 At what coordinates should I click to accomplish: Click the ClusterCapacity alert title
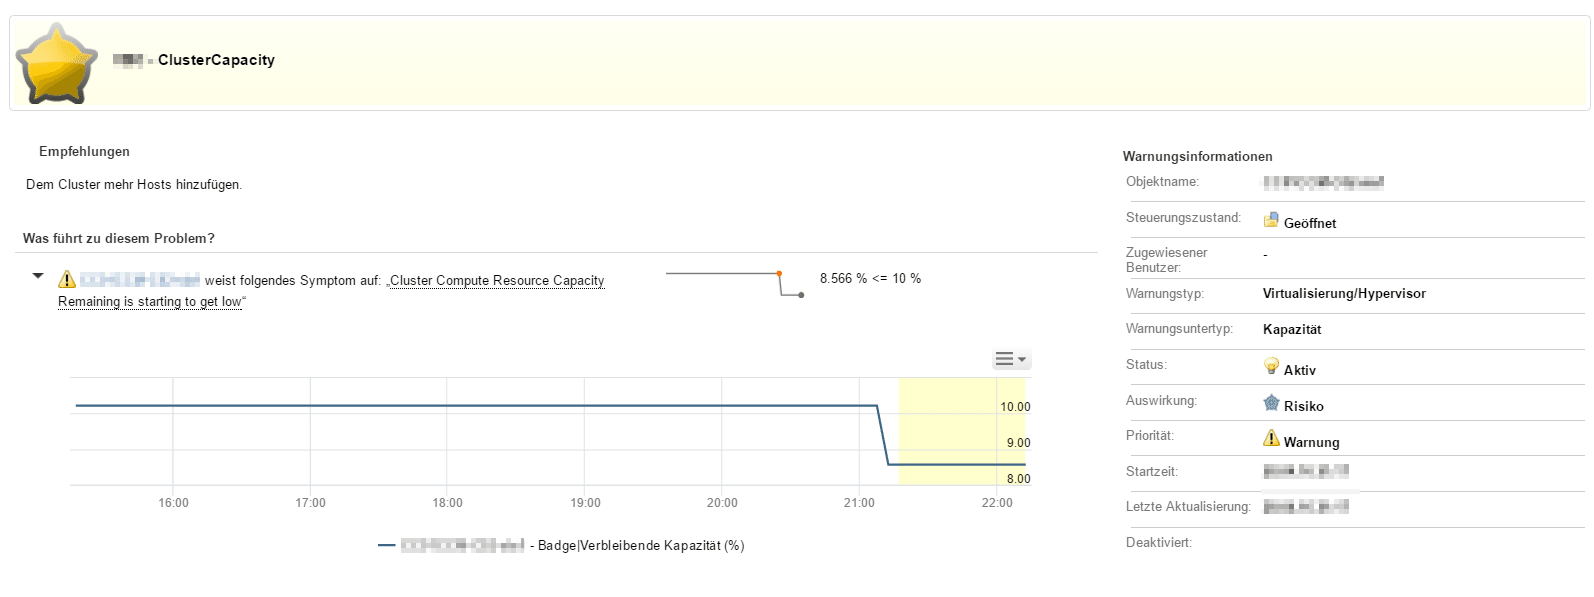coord(216,60)
